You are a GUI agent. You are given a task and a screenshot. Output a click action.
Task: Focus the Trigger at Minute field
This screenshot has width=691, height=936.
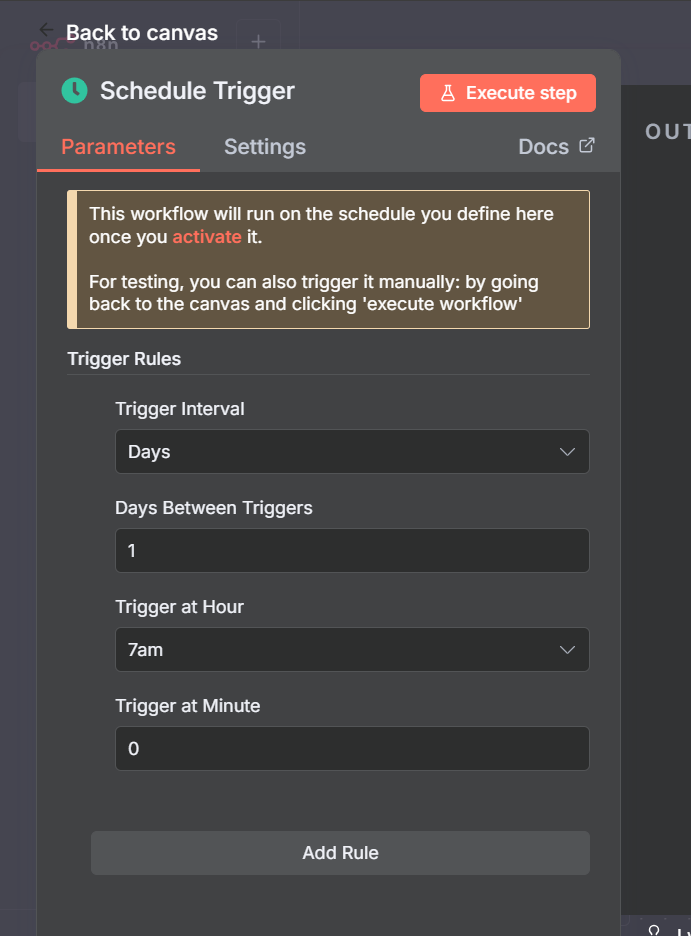(352, 749)
